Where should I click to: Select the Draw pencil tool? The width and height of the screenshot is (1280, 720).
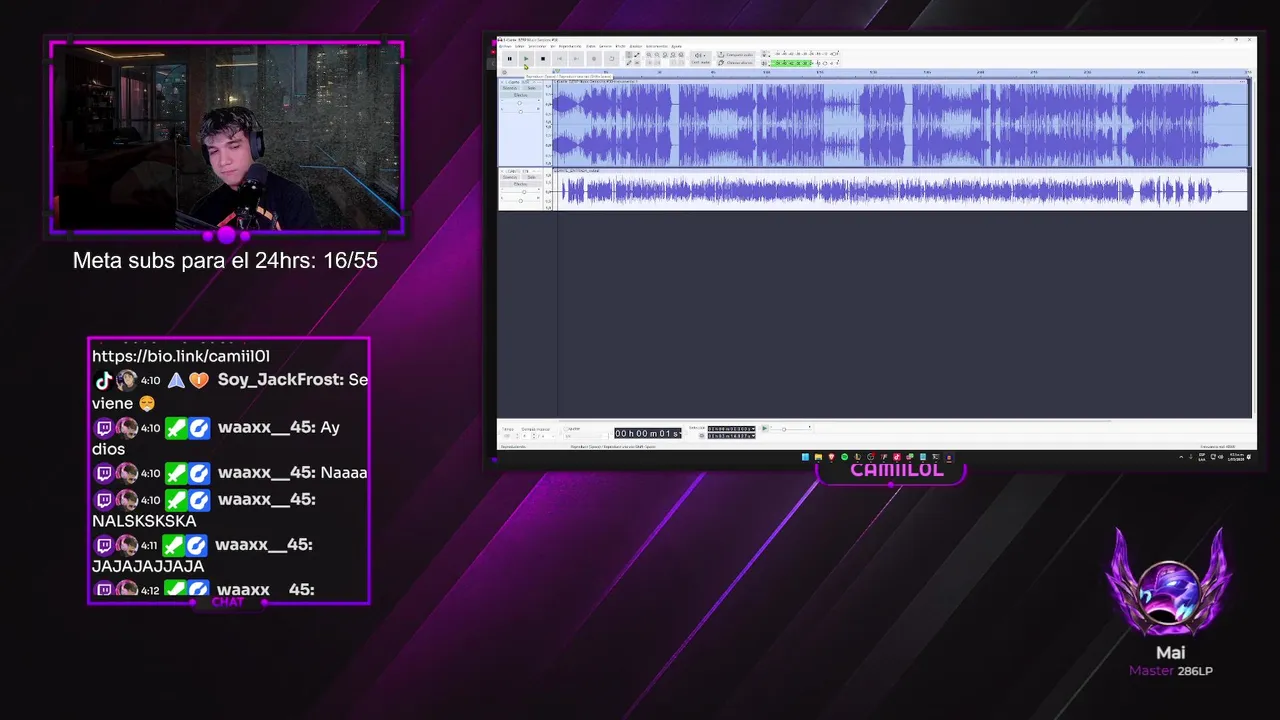[629, 63]
